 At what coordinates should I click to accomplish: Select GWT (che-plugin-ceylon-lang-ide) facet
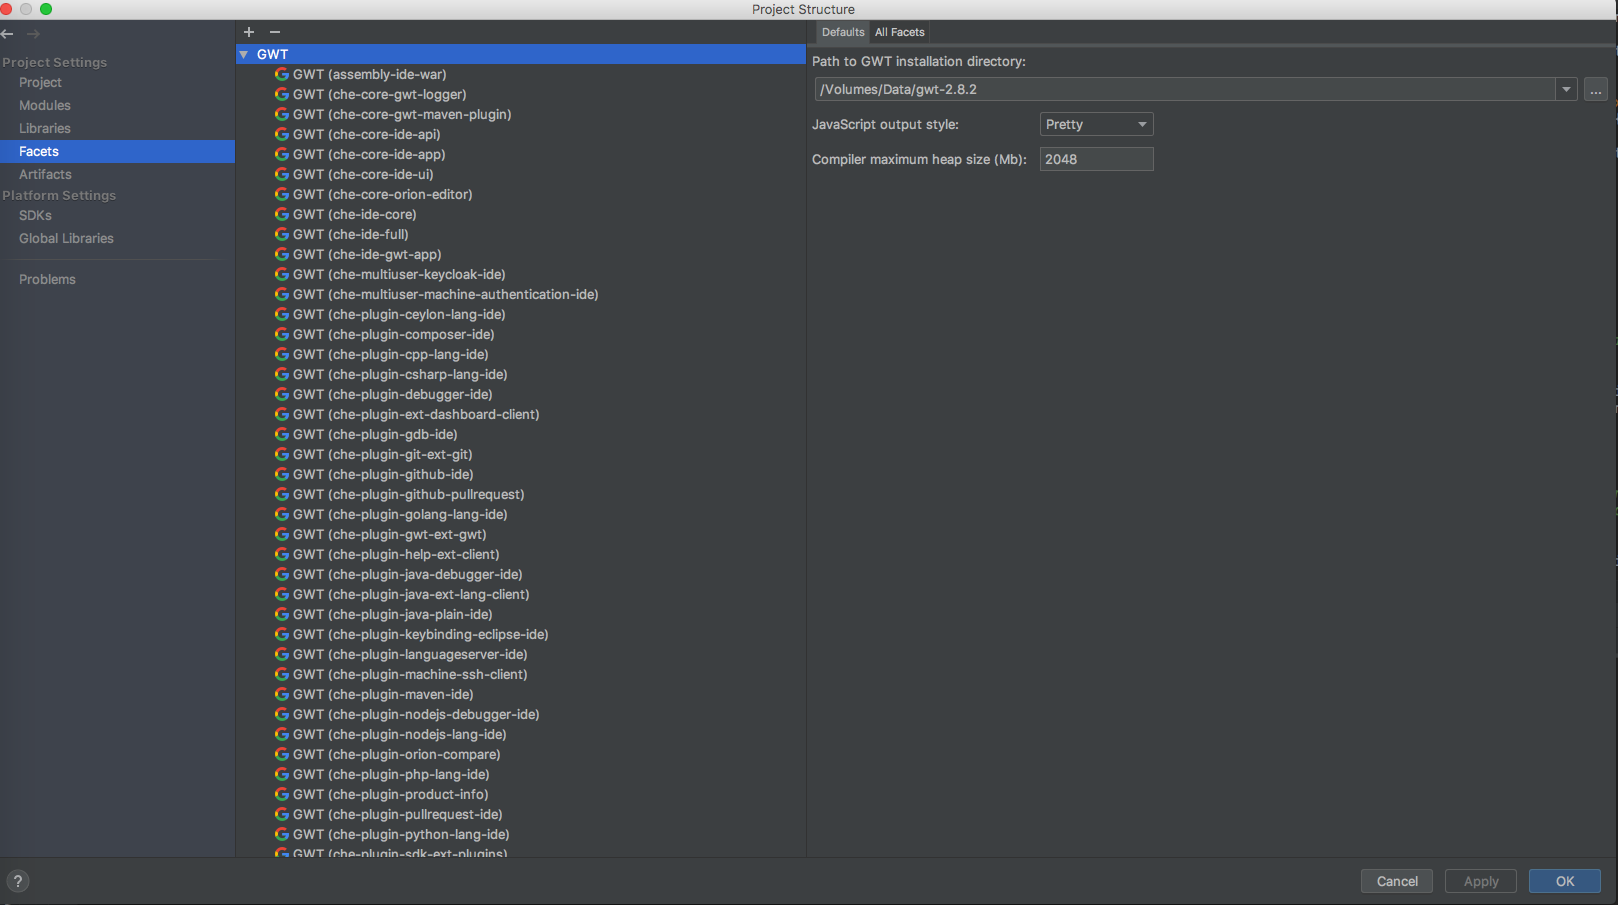click(x=399, y=314)
